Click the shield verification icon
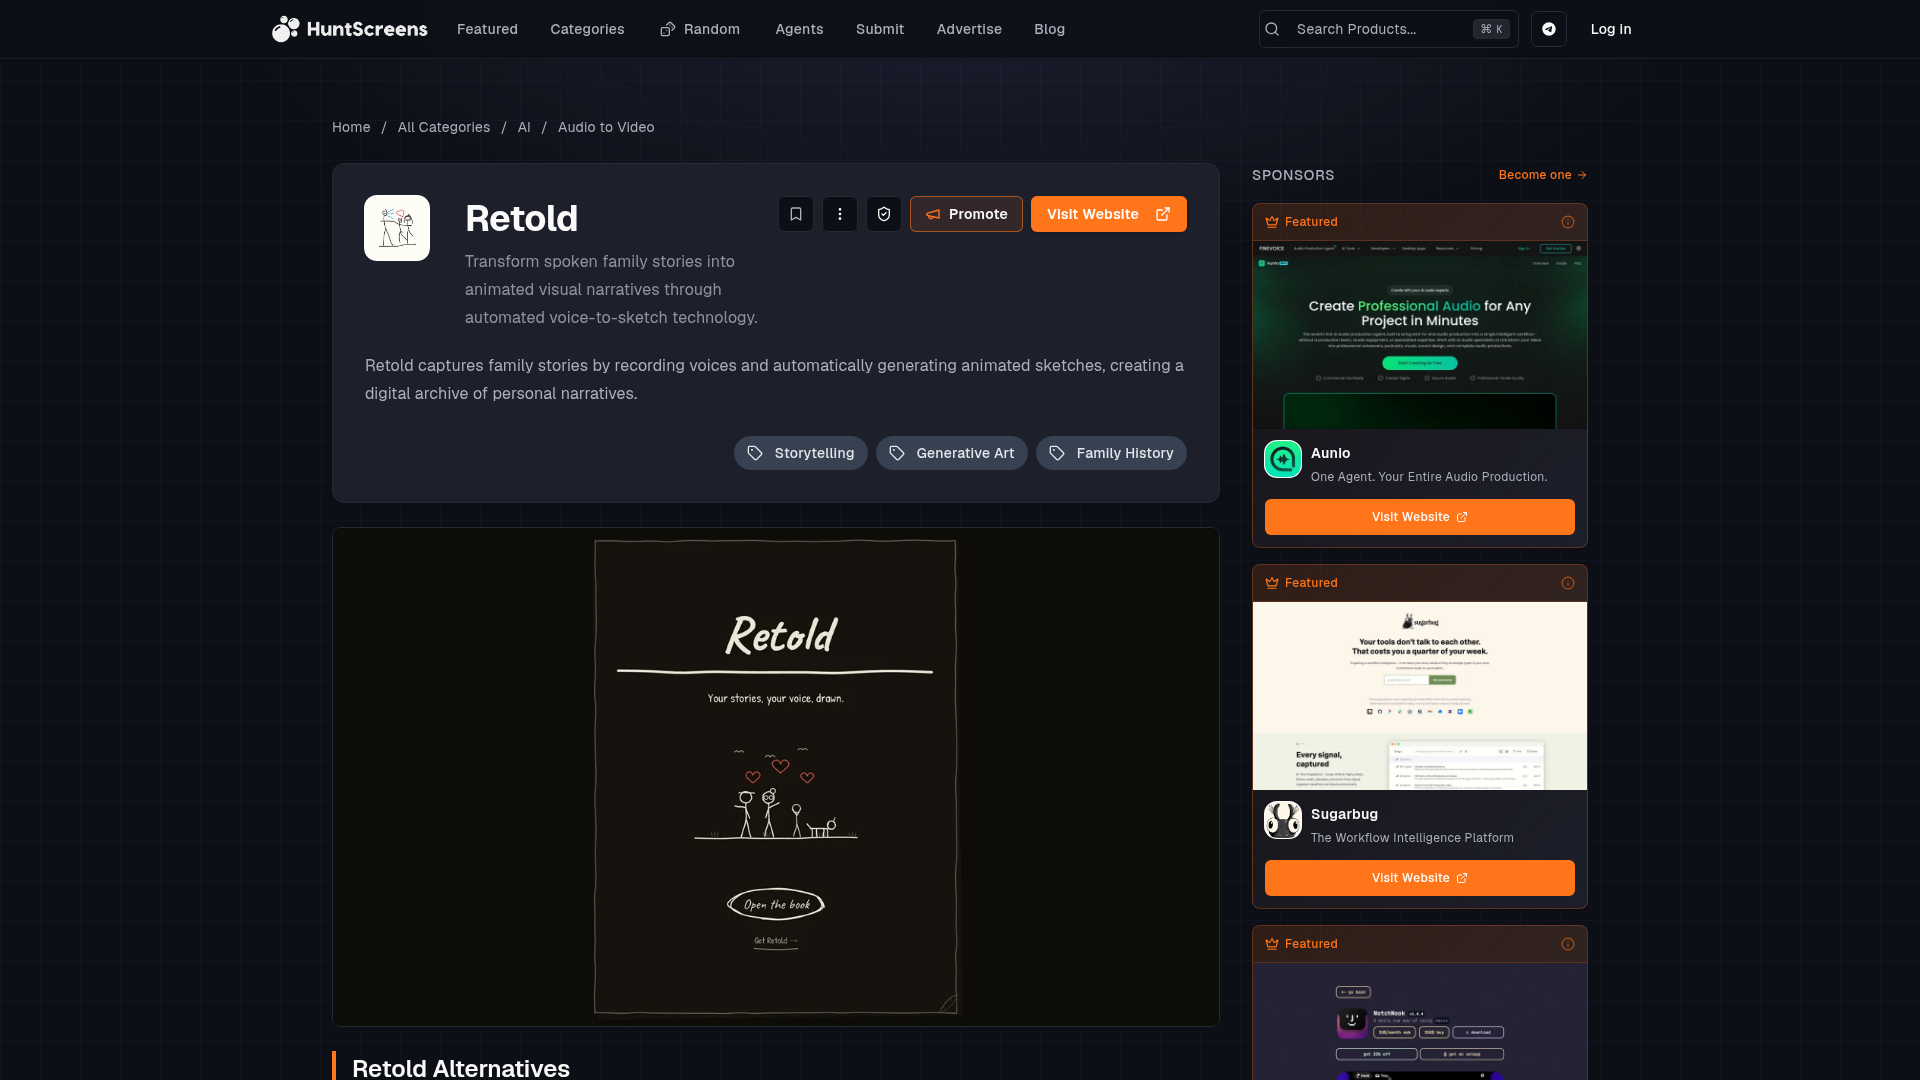 click(884, 214)
